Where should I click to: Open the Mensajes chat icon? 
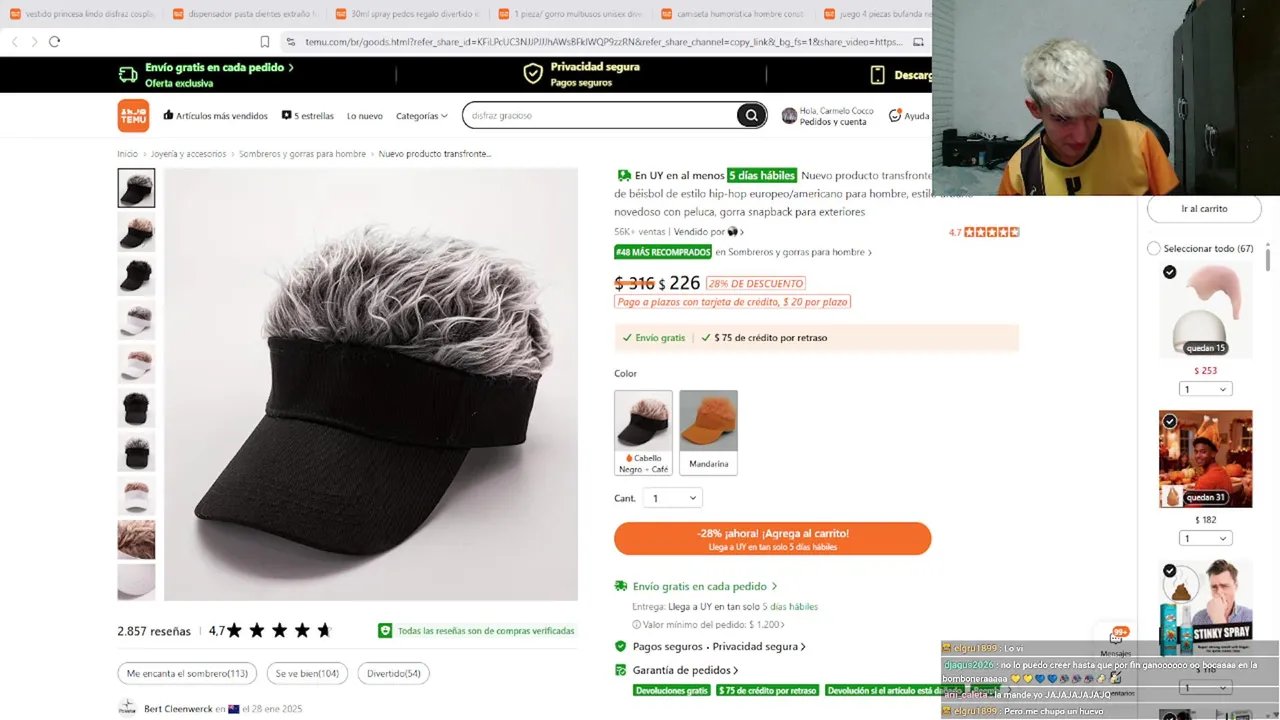[1116, 637]
